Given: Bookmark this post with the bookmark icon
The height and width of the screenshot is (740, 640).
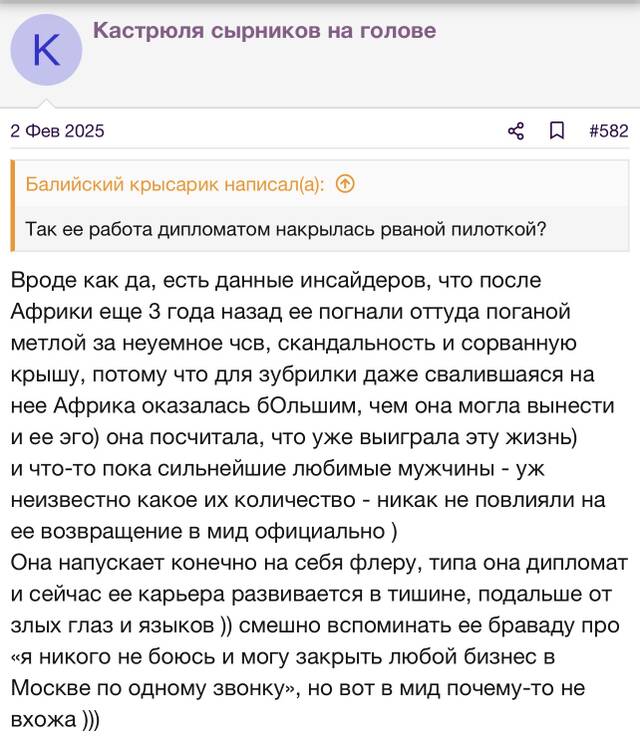Looking at the screenshot, I should (x=557, y=131).
